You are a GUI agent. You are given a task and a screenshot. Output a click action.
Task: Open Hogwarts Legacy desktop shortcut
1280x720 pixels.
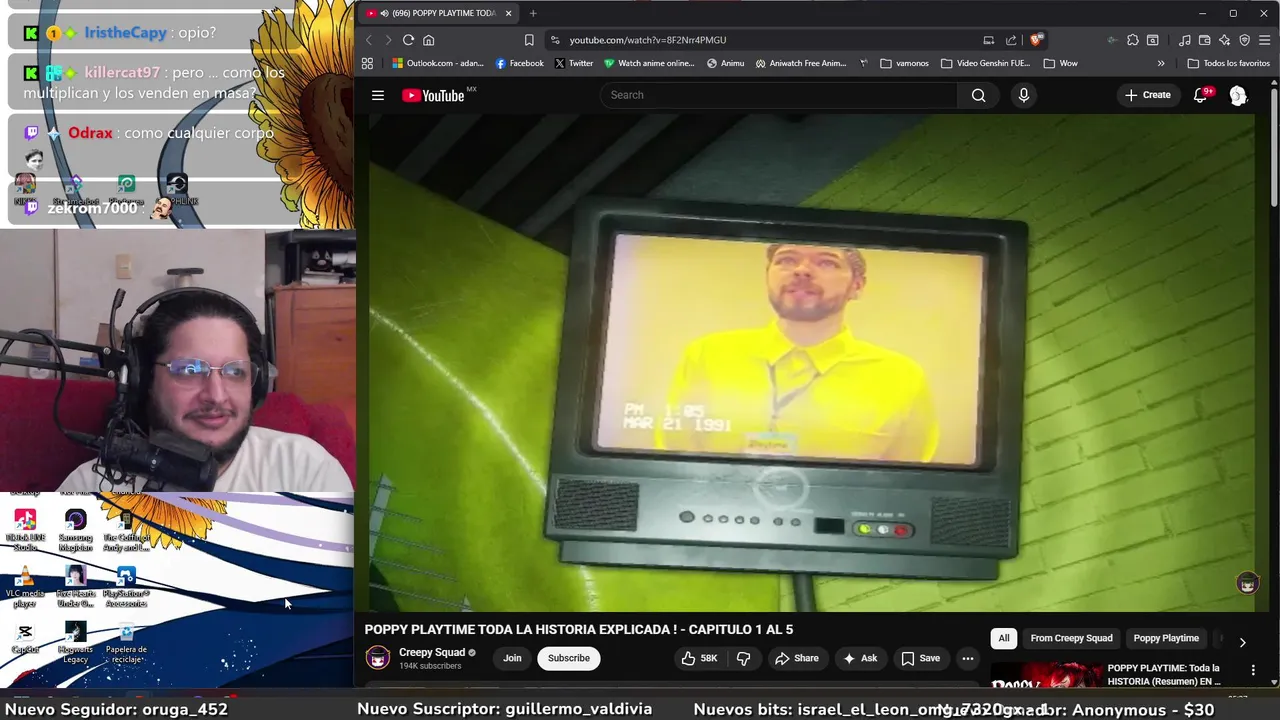(x=75, y=643)
